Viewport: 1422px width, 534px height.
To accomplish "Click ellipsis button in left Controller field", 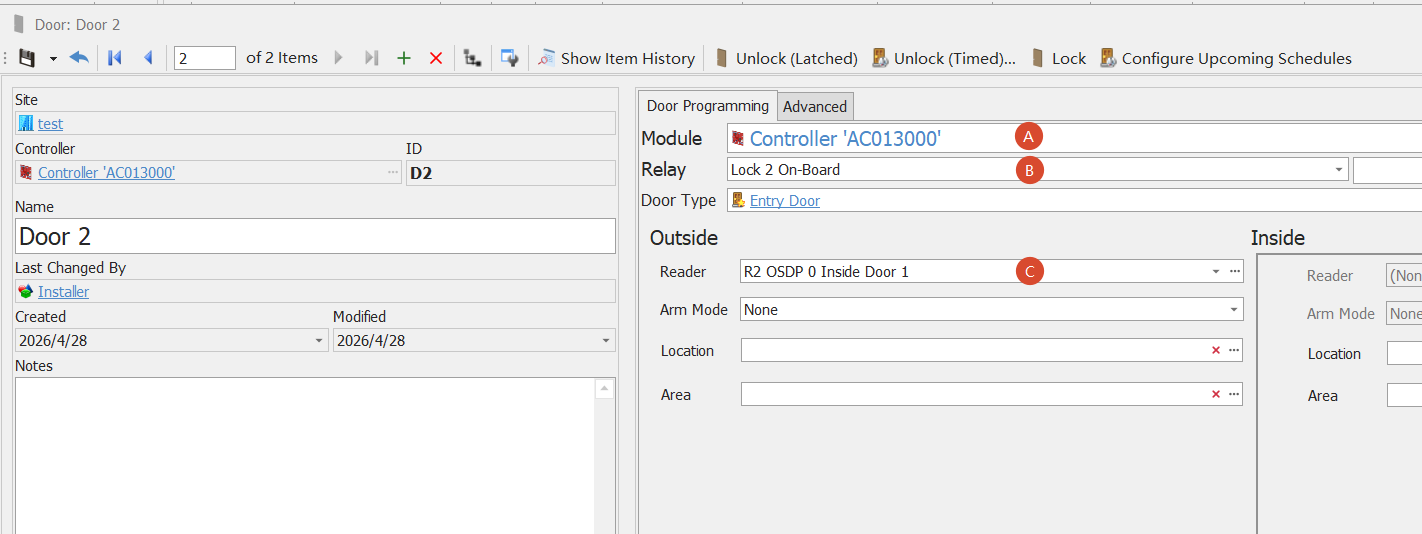I will [393, 173].
